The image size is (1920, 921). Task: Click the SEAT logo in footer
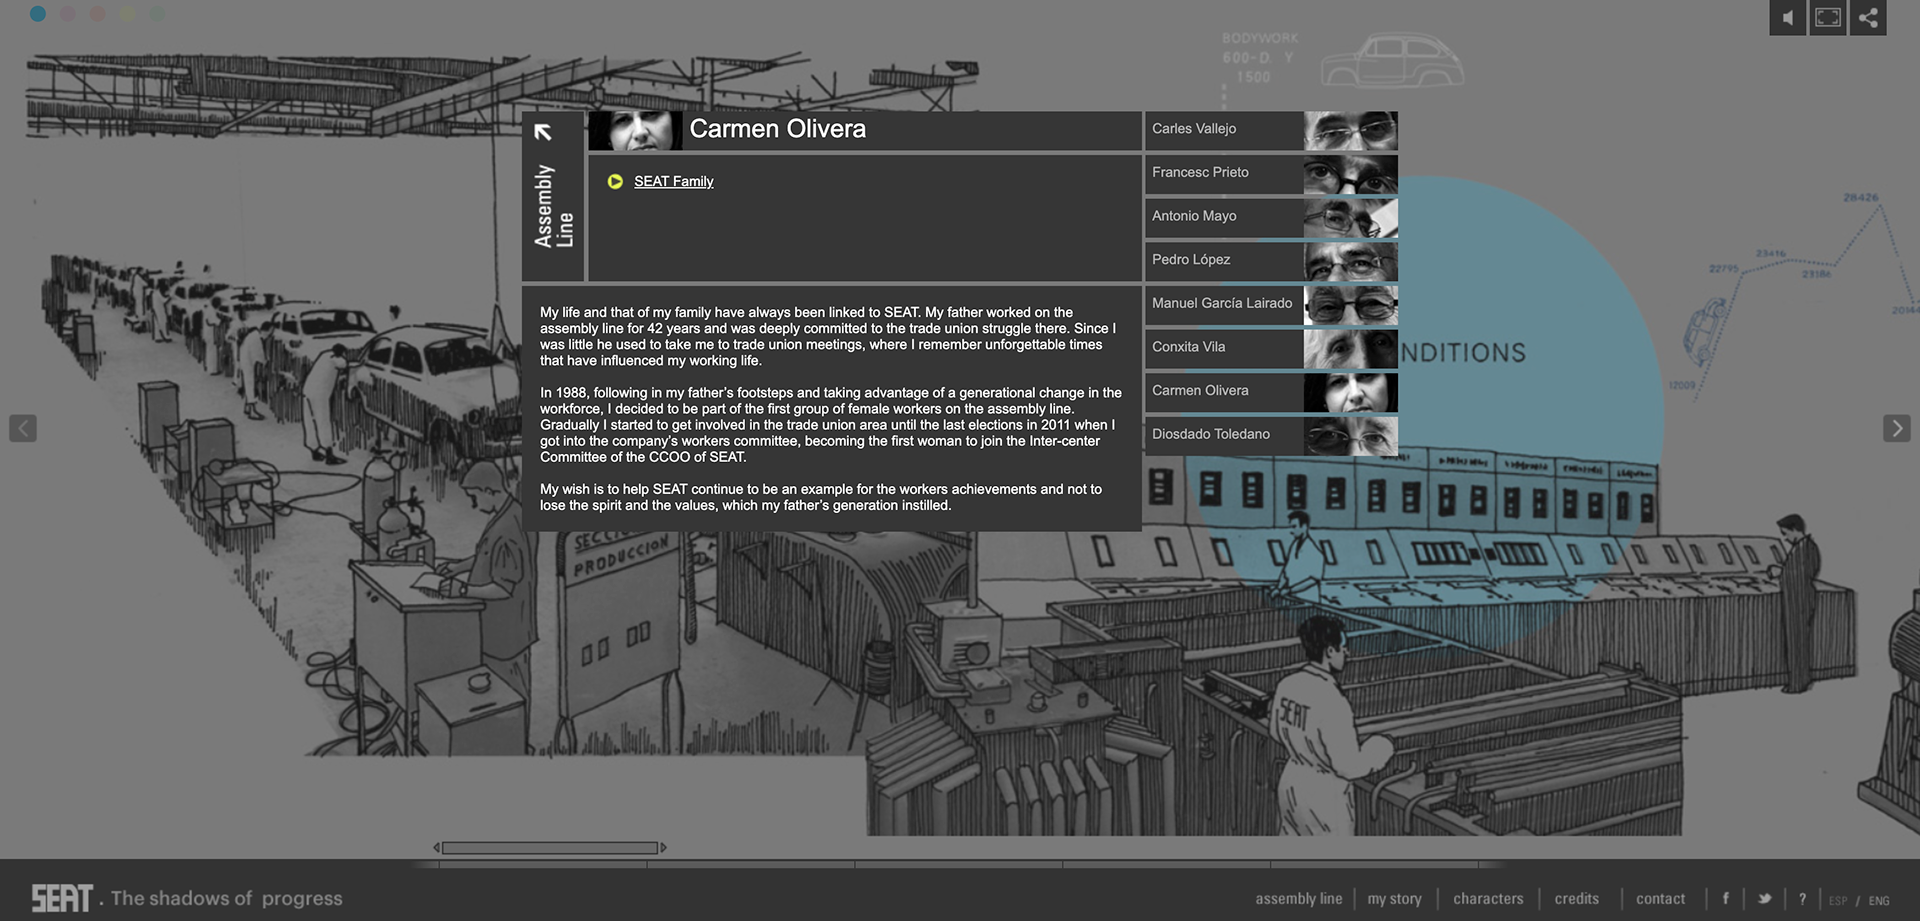pyautogui.click(x=62, y=898)
